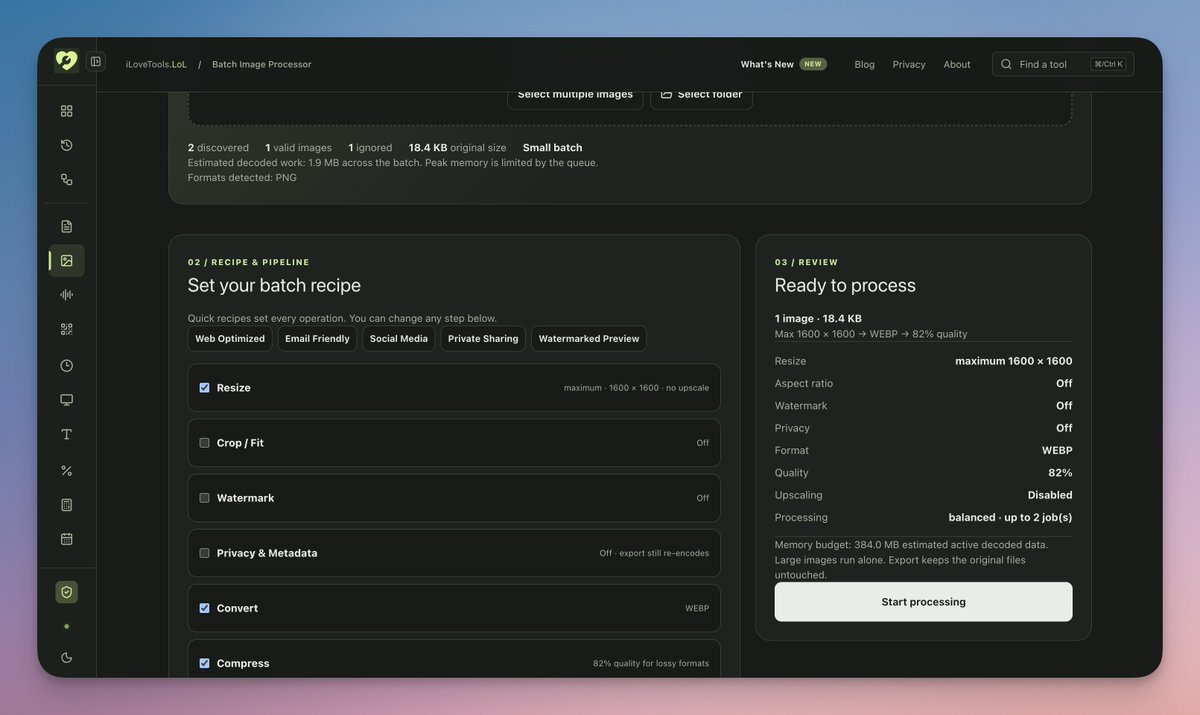Open the audio waveform tools icon
The height and width of the screenshot is (715, 1200).
[x=67, y=295]
